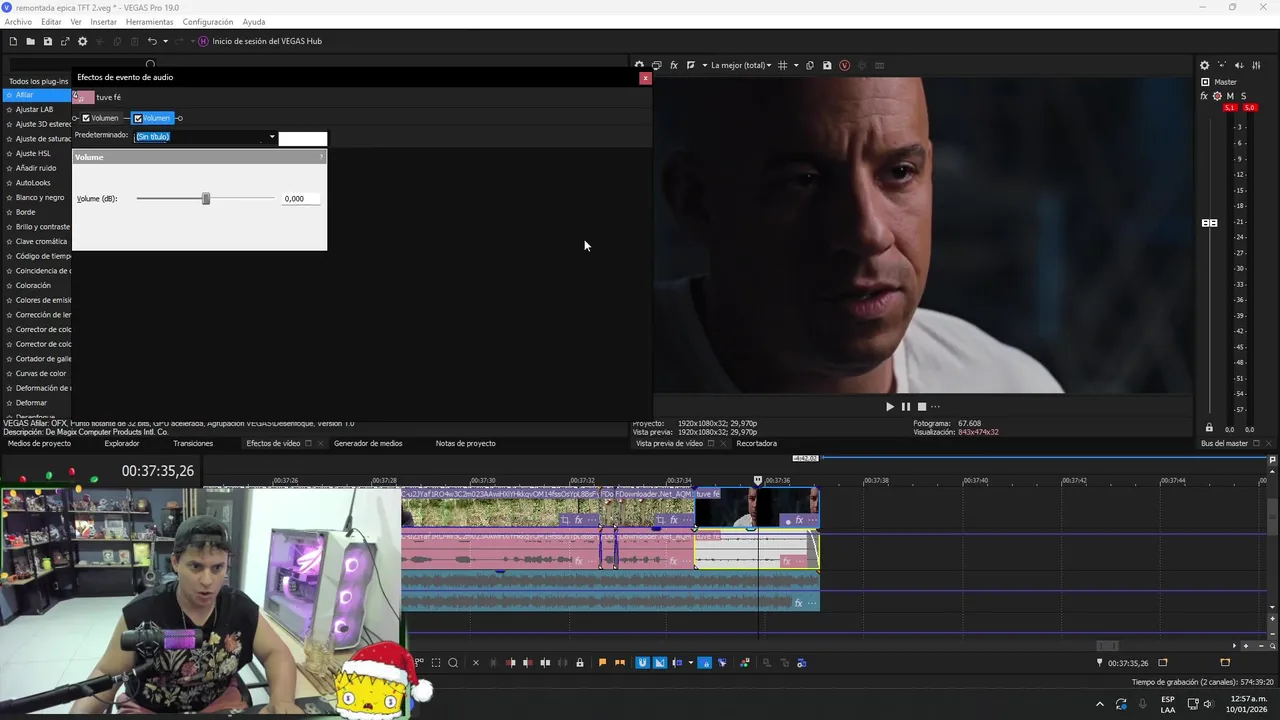
Task: Show hidden tray icons chevron
Action: click(1100, 704)
